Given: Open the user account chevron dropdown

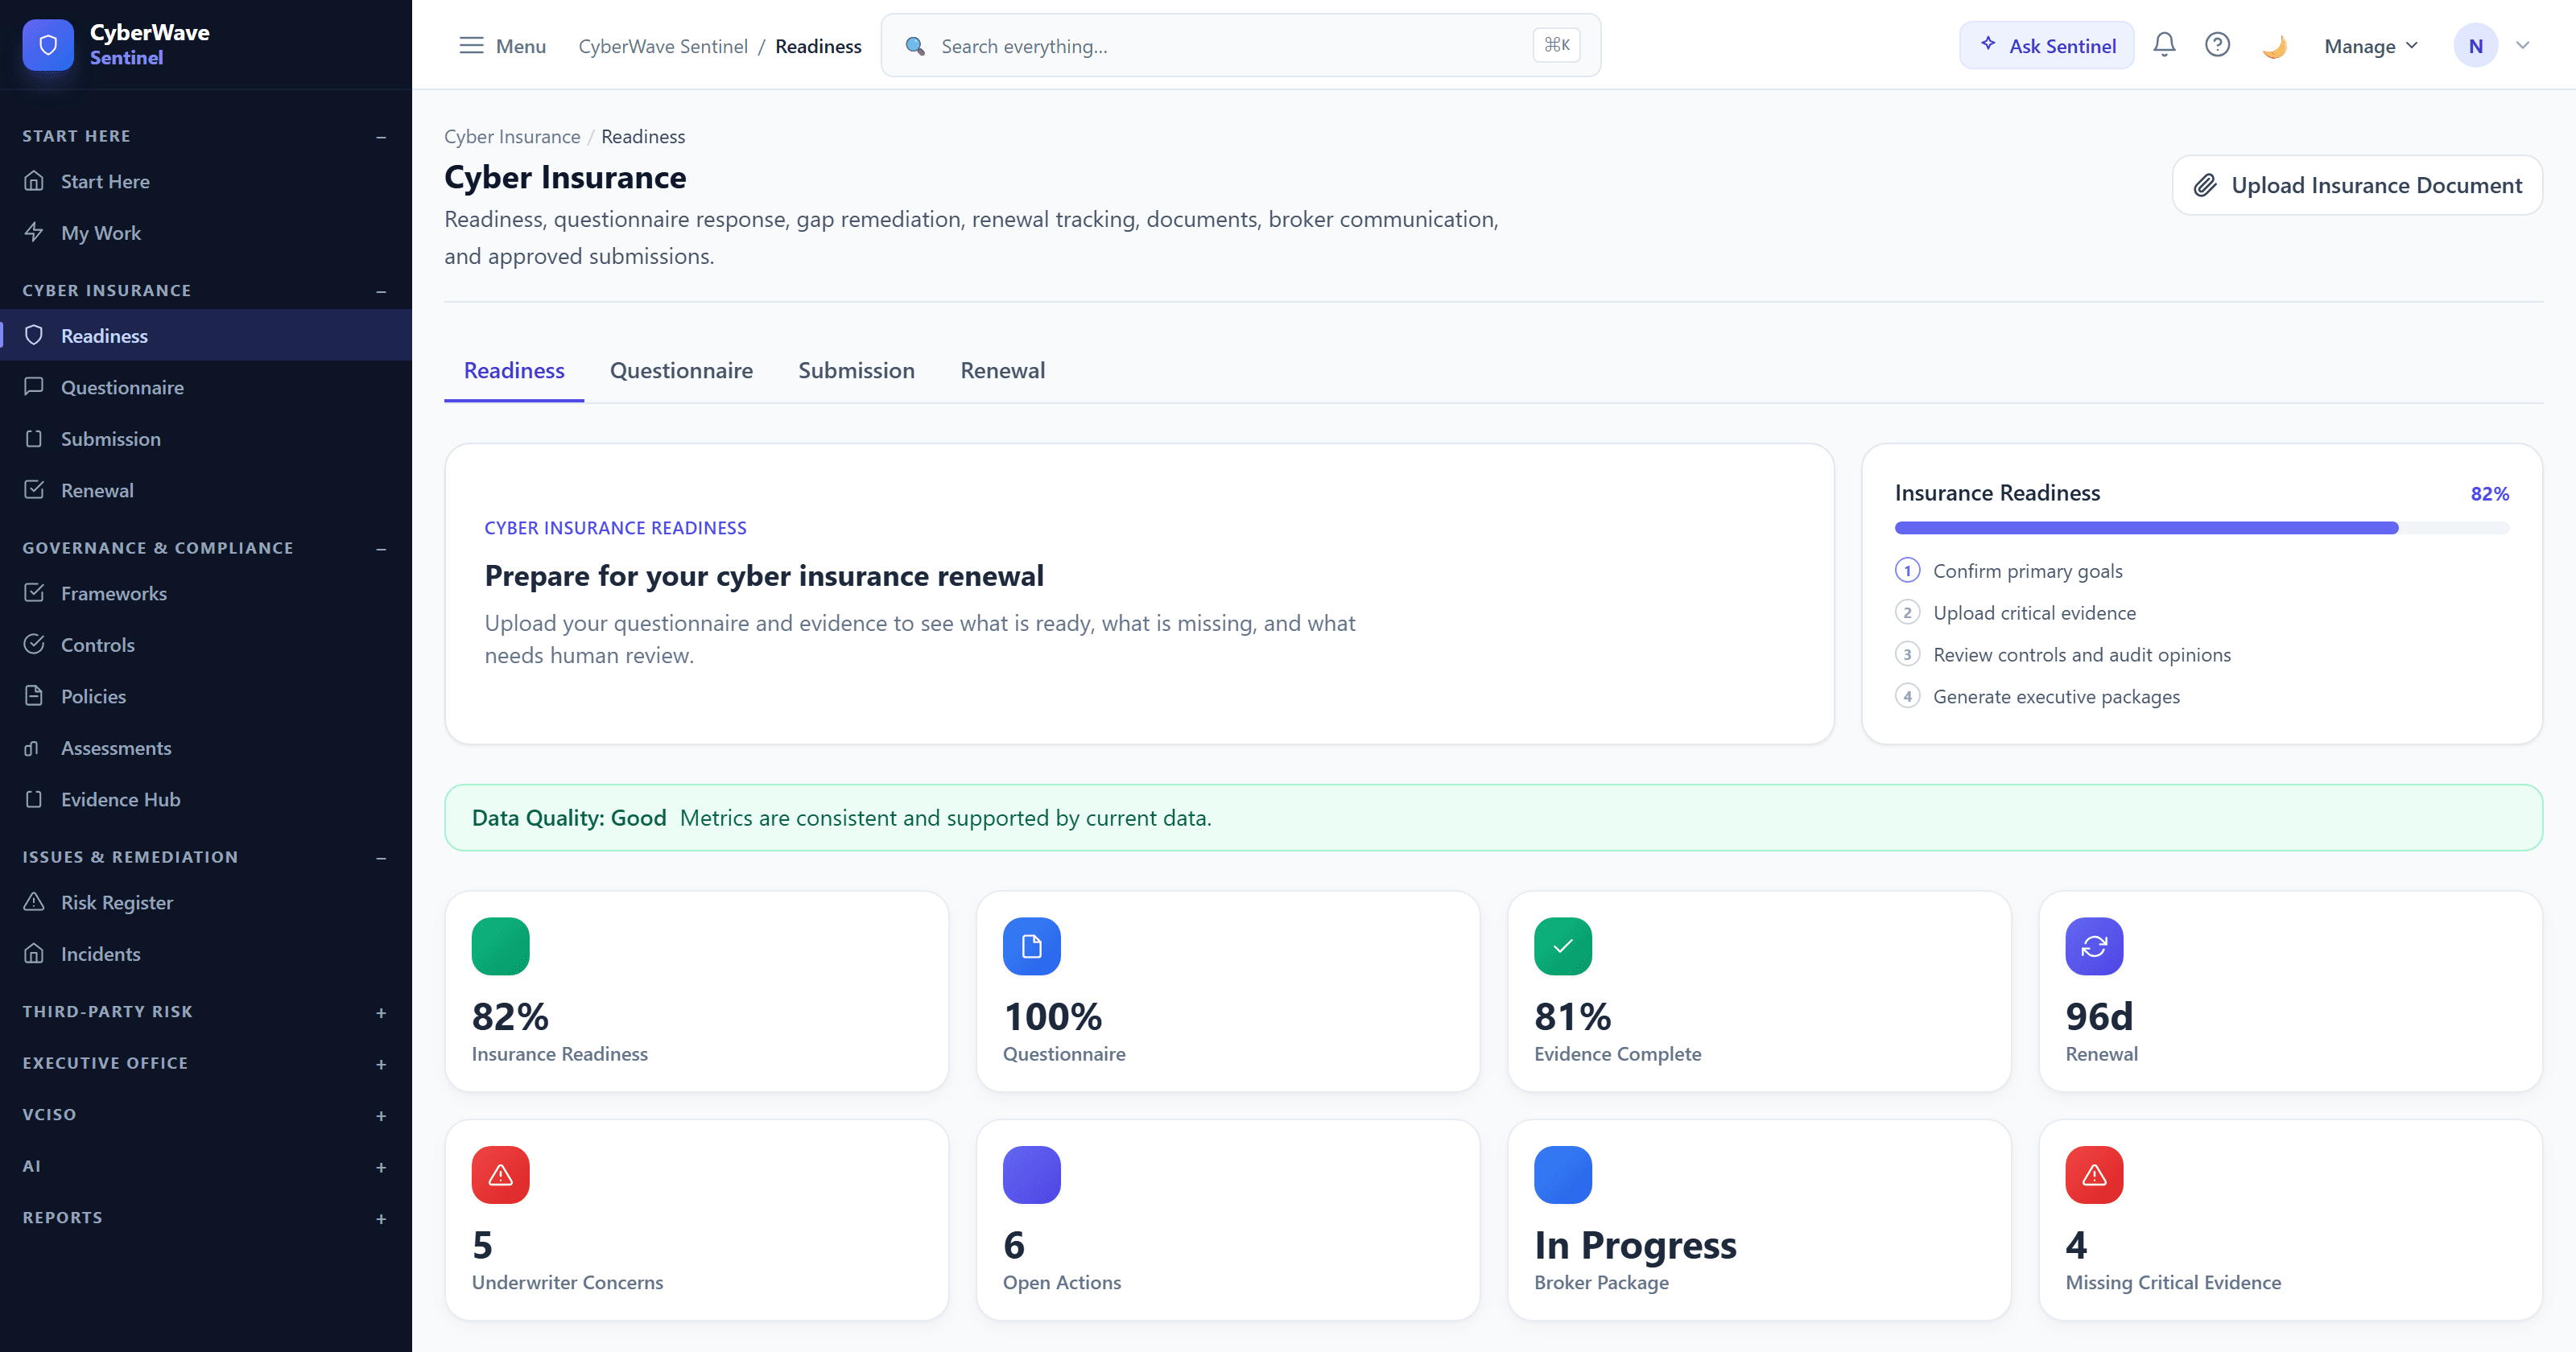Looking at the screenshot, I should [x=2523, y=45].
